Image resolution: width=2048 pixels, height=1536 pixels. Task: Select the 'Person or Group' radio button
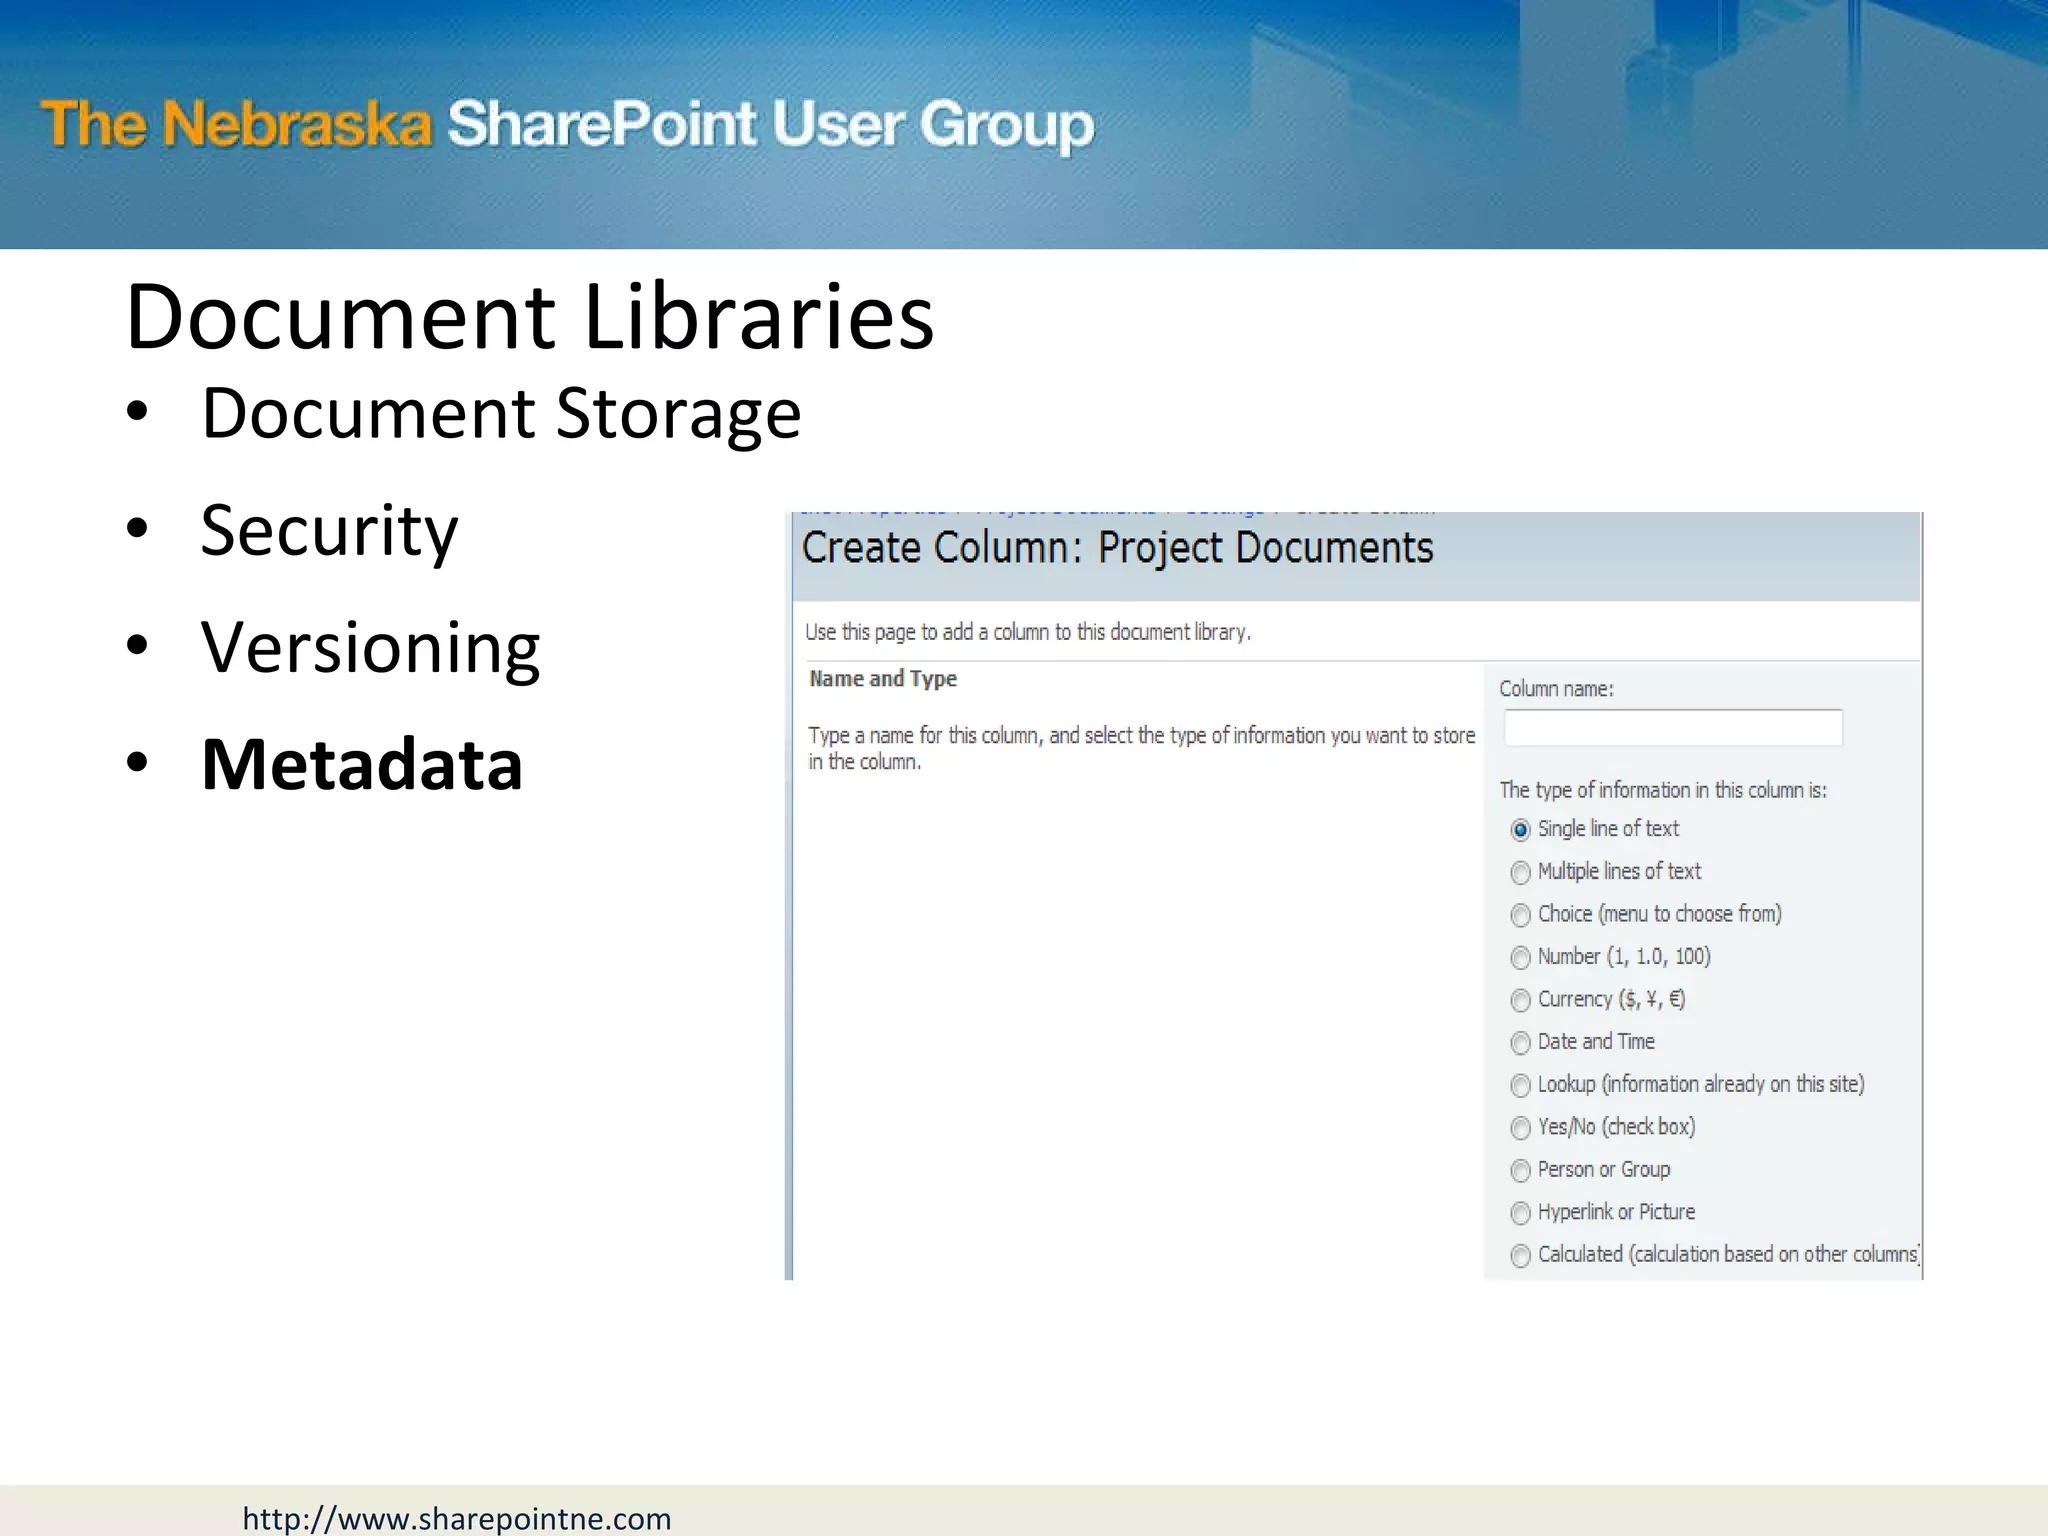1520,1170
